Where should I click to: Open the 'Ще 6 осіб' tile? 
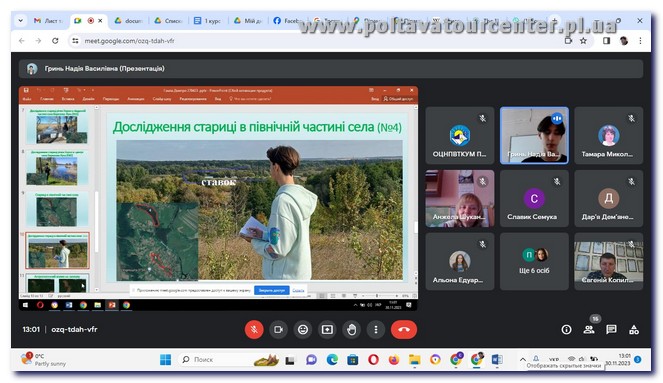point(534,261)
